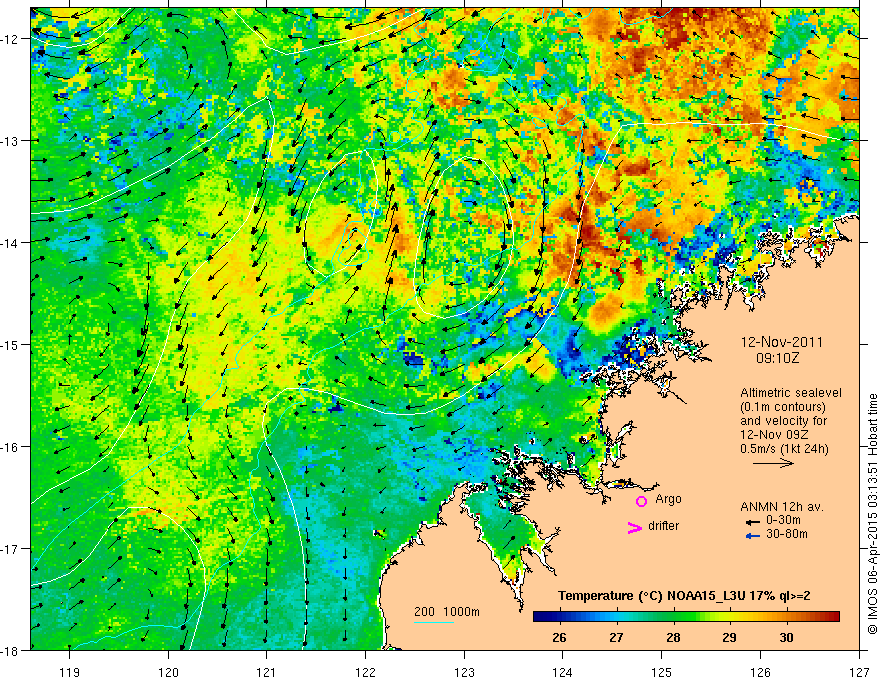Click the '0-30m' depth label

tap(783, 520)
